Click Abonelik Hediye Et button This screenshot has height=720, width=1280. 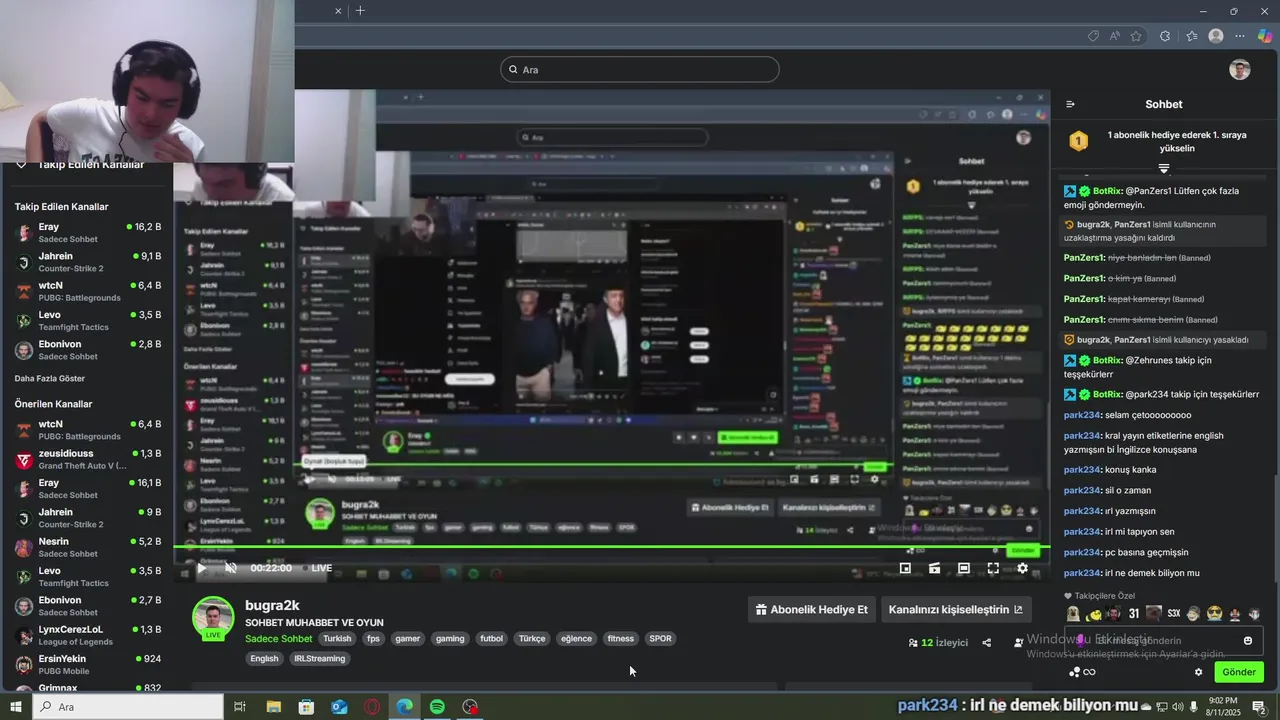click(811, 610)
